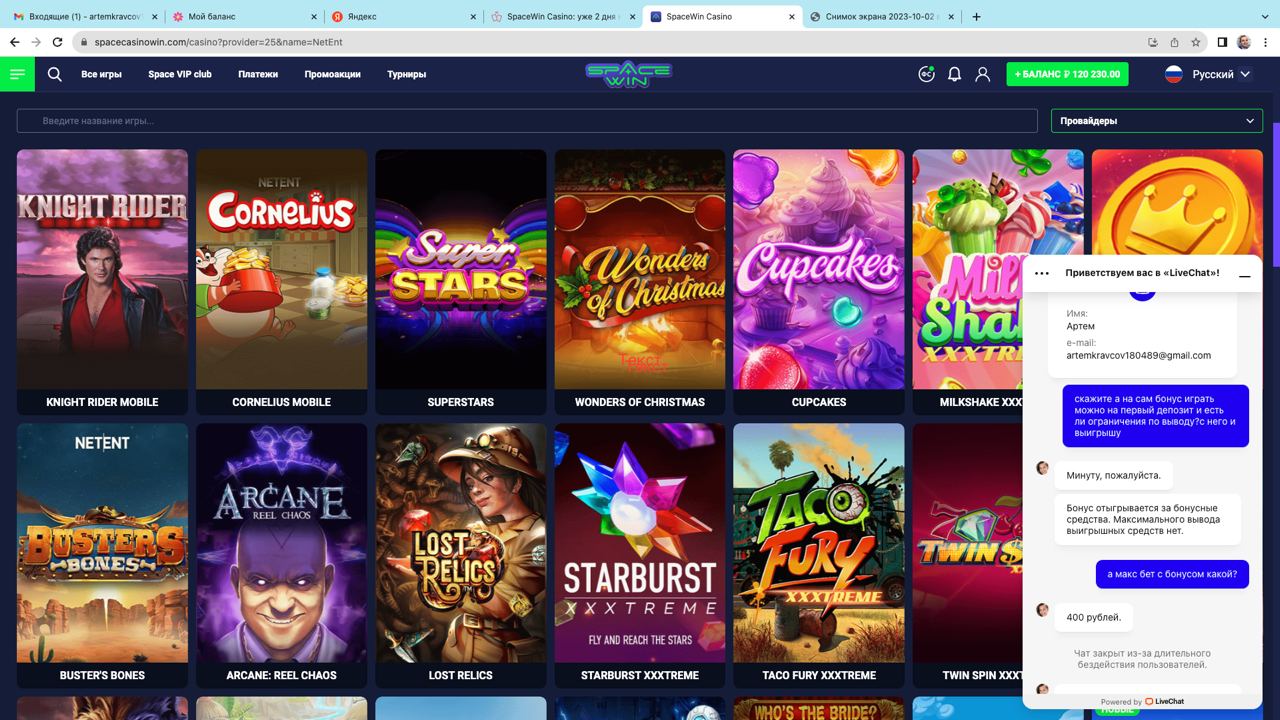The image size is (1280, 720).
Task: Click chat message "400 рублей."
Action: click(1094, 617)
